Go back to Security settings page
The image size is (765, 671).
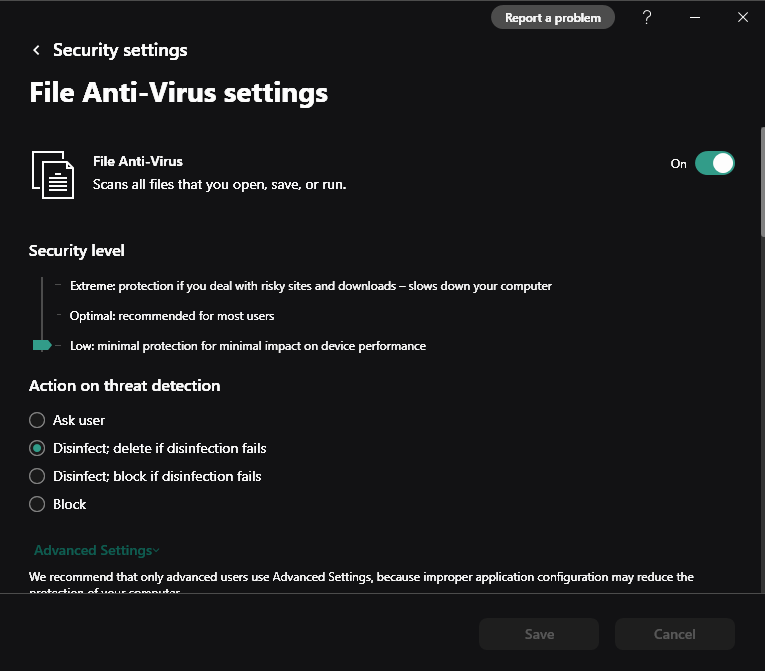(119, 50)
